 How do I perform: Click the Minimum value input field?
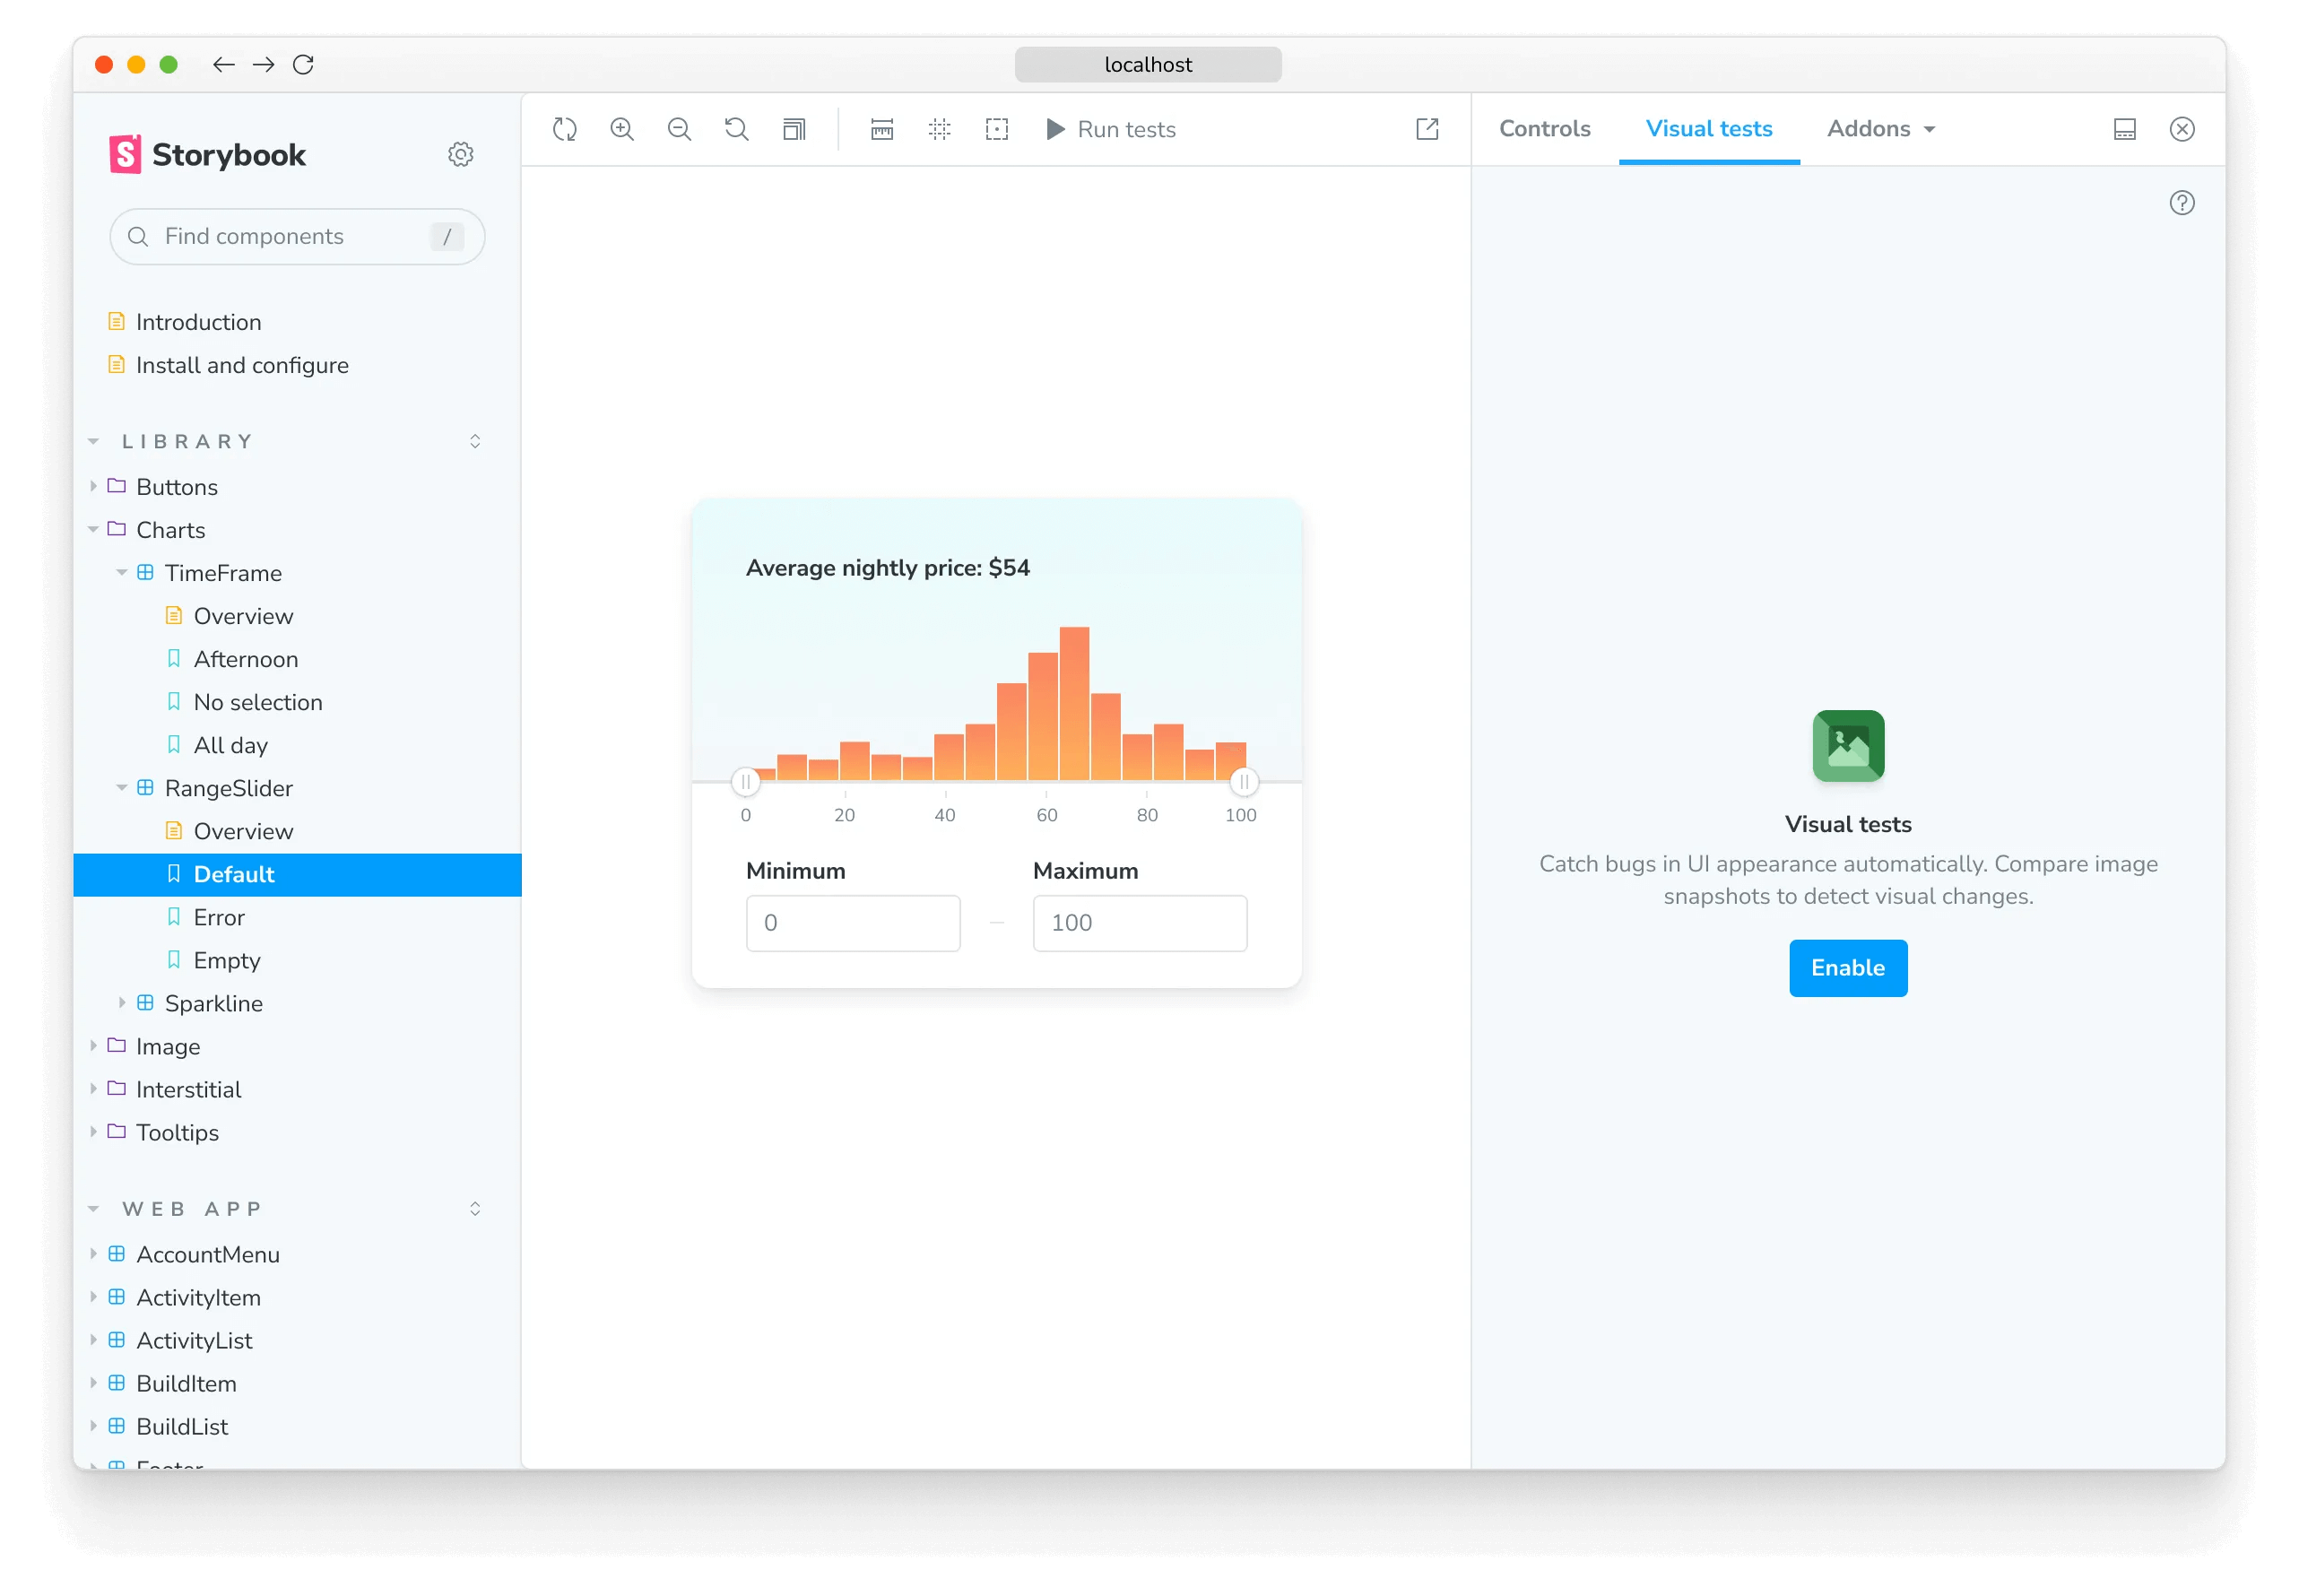coord(851,922)
